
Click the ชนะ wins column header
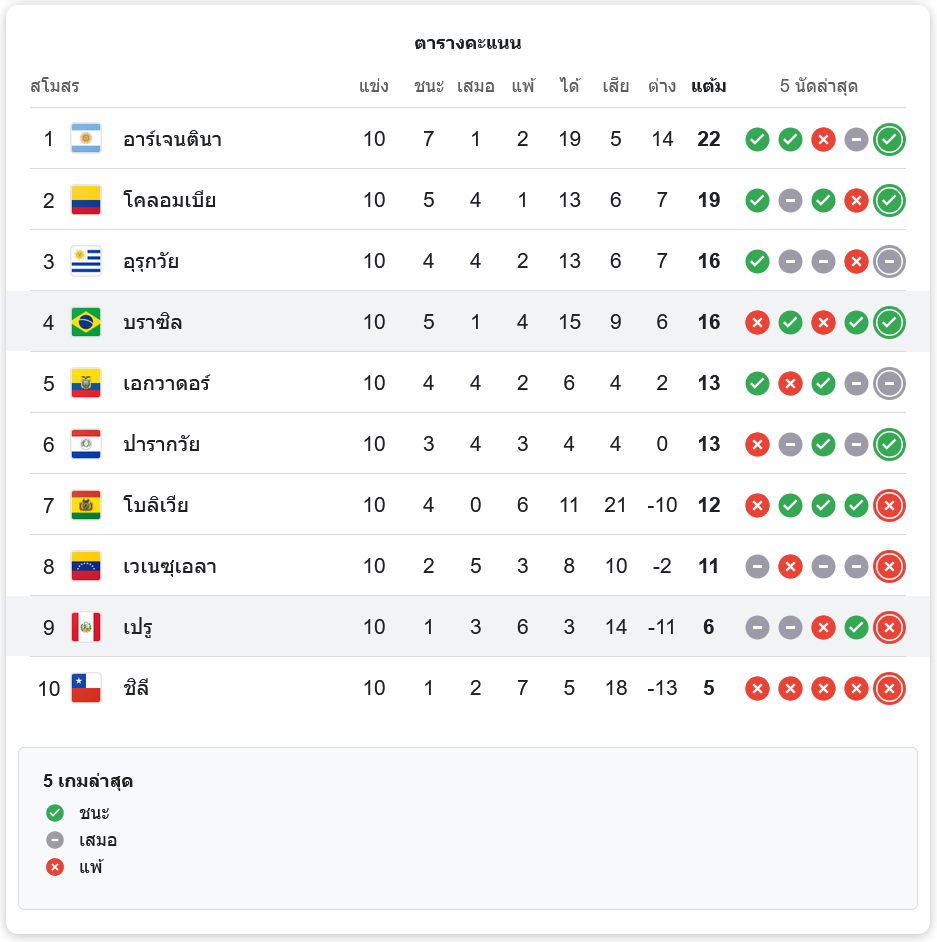[429, 86]
